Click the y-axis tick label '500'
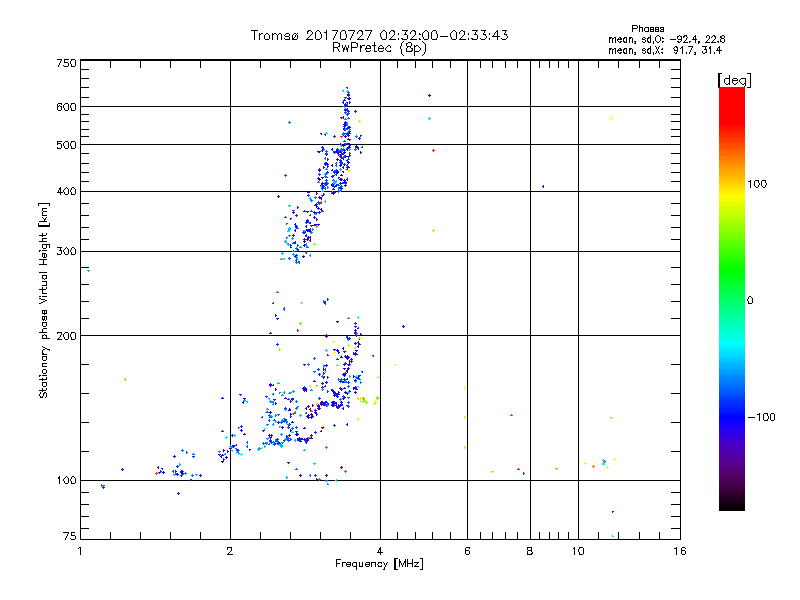The height and width of the screenshot is (600, 800). pos(66,145)
